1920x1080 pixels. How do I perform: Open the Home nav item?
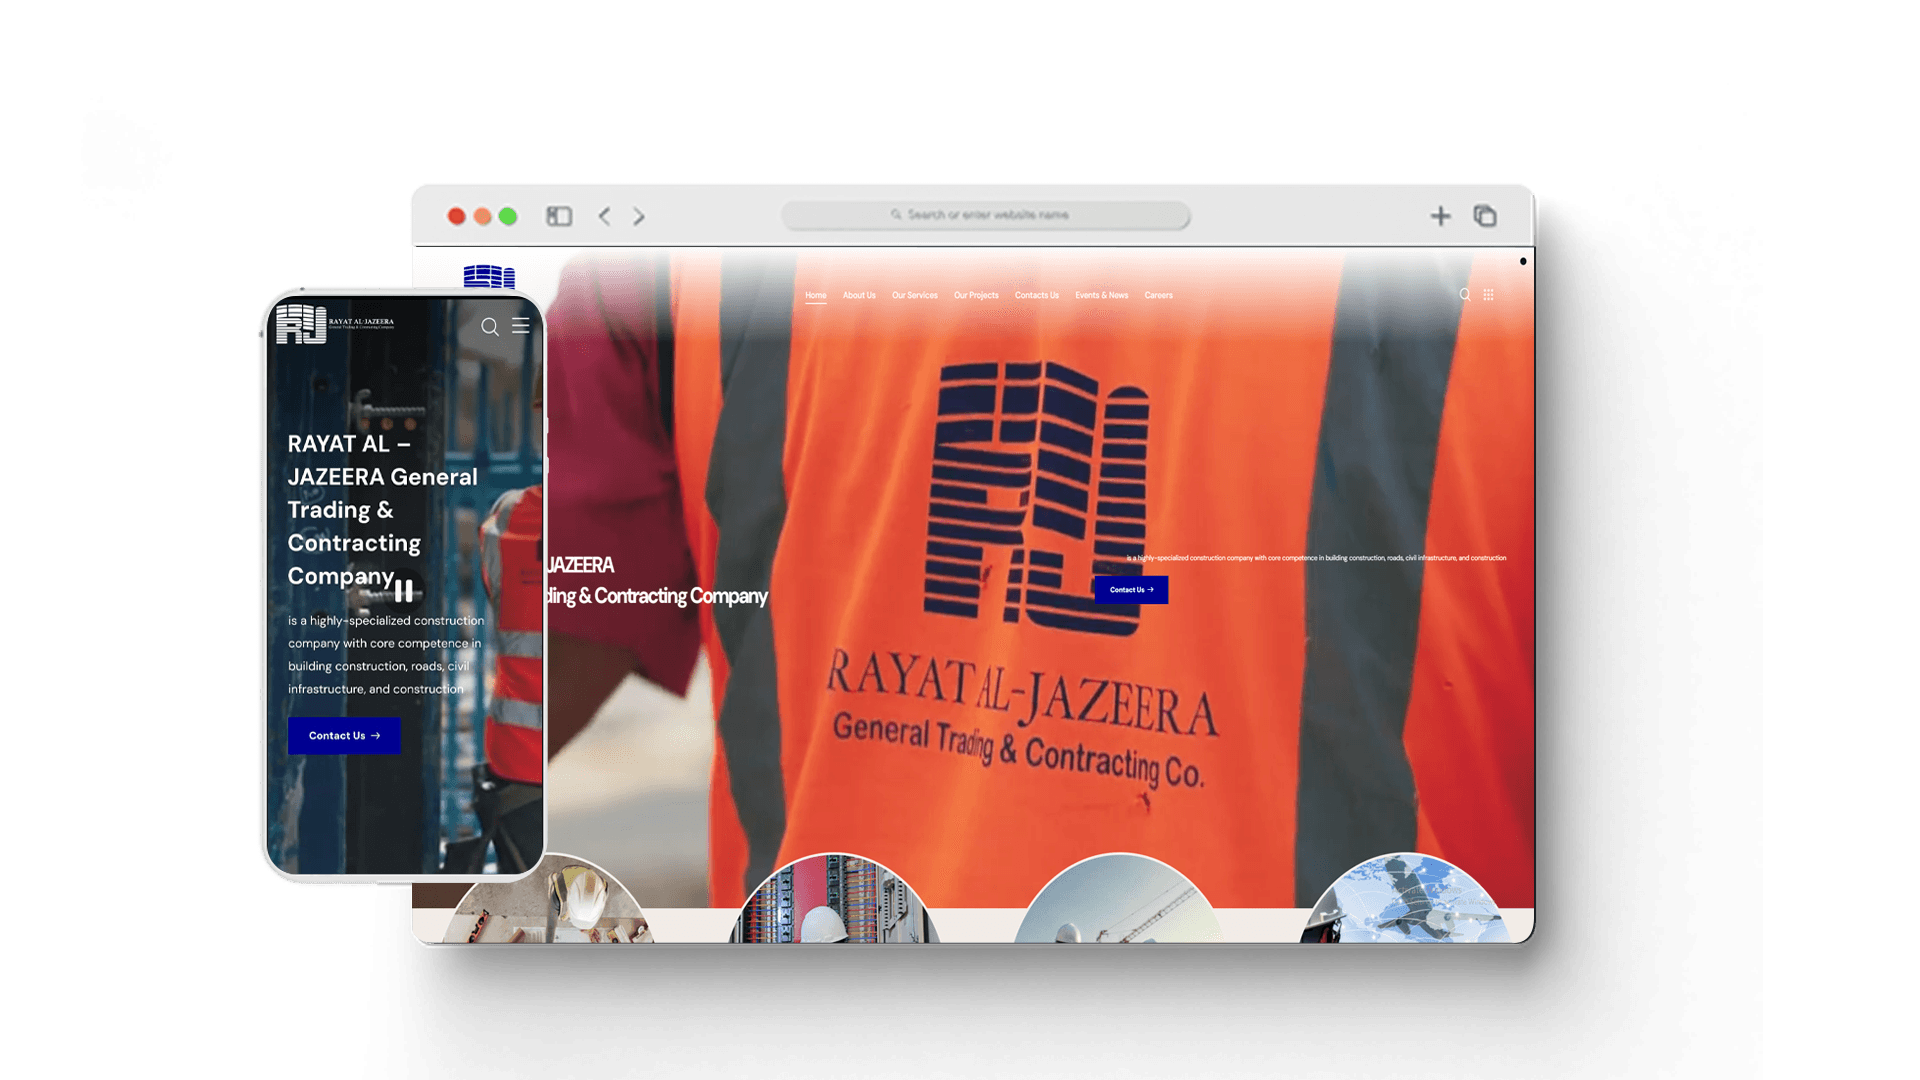click(816, 295)
